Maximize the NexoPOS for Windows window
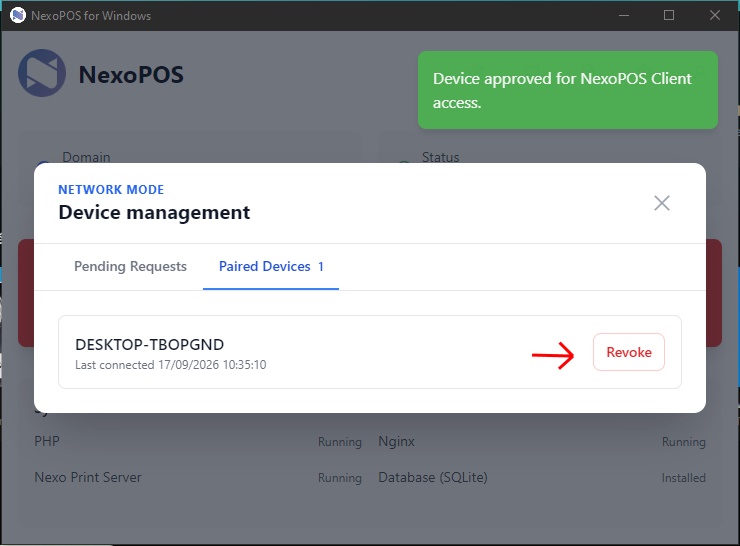Viewport: 740px width, 546px height. tap(669, 16)
